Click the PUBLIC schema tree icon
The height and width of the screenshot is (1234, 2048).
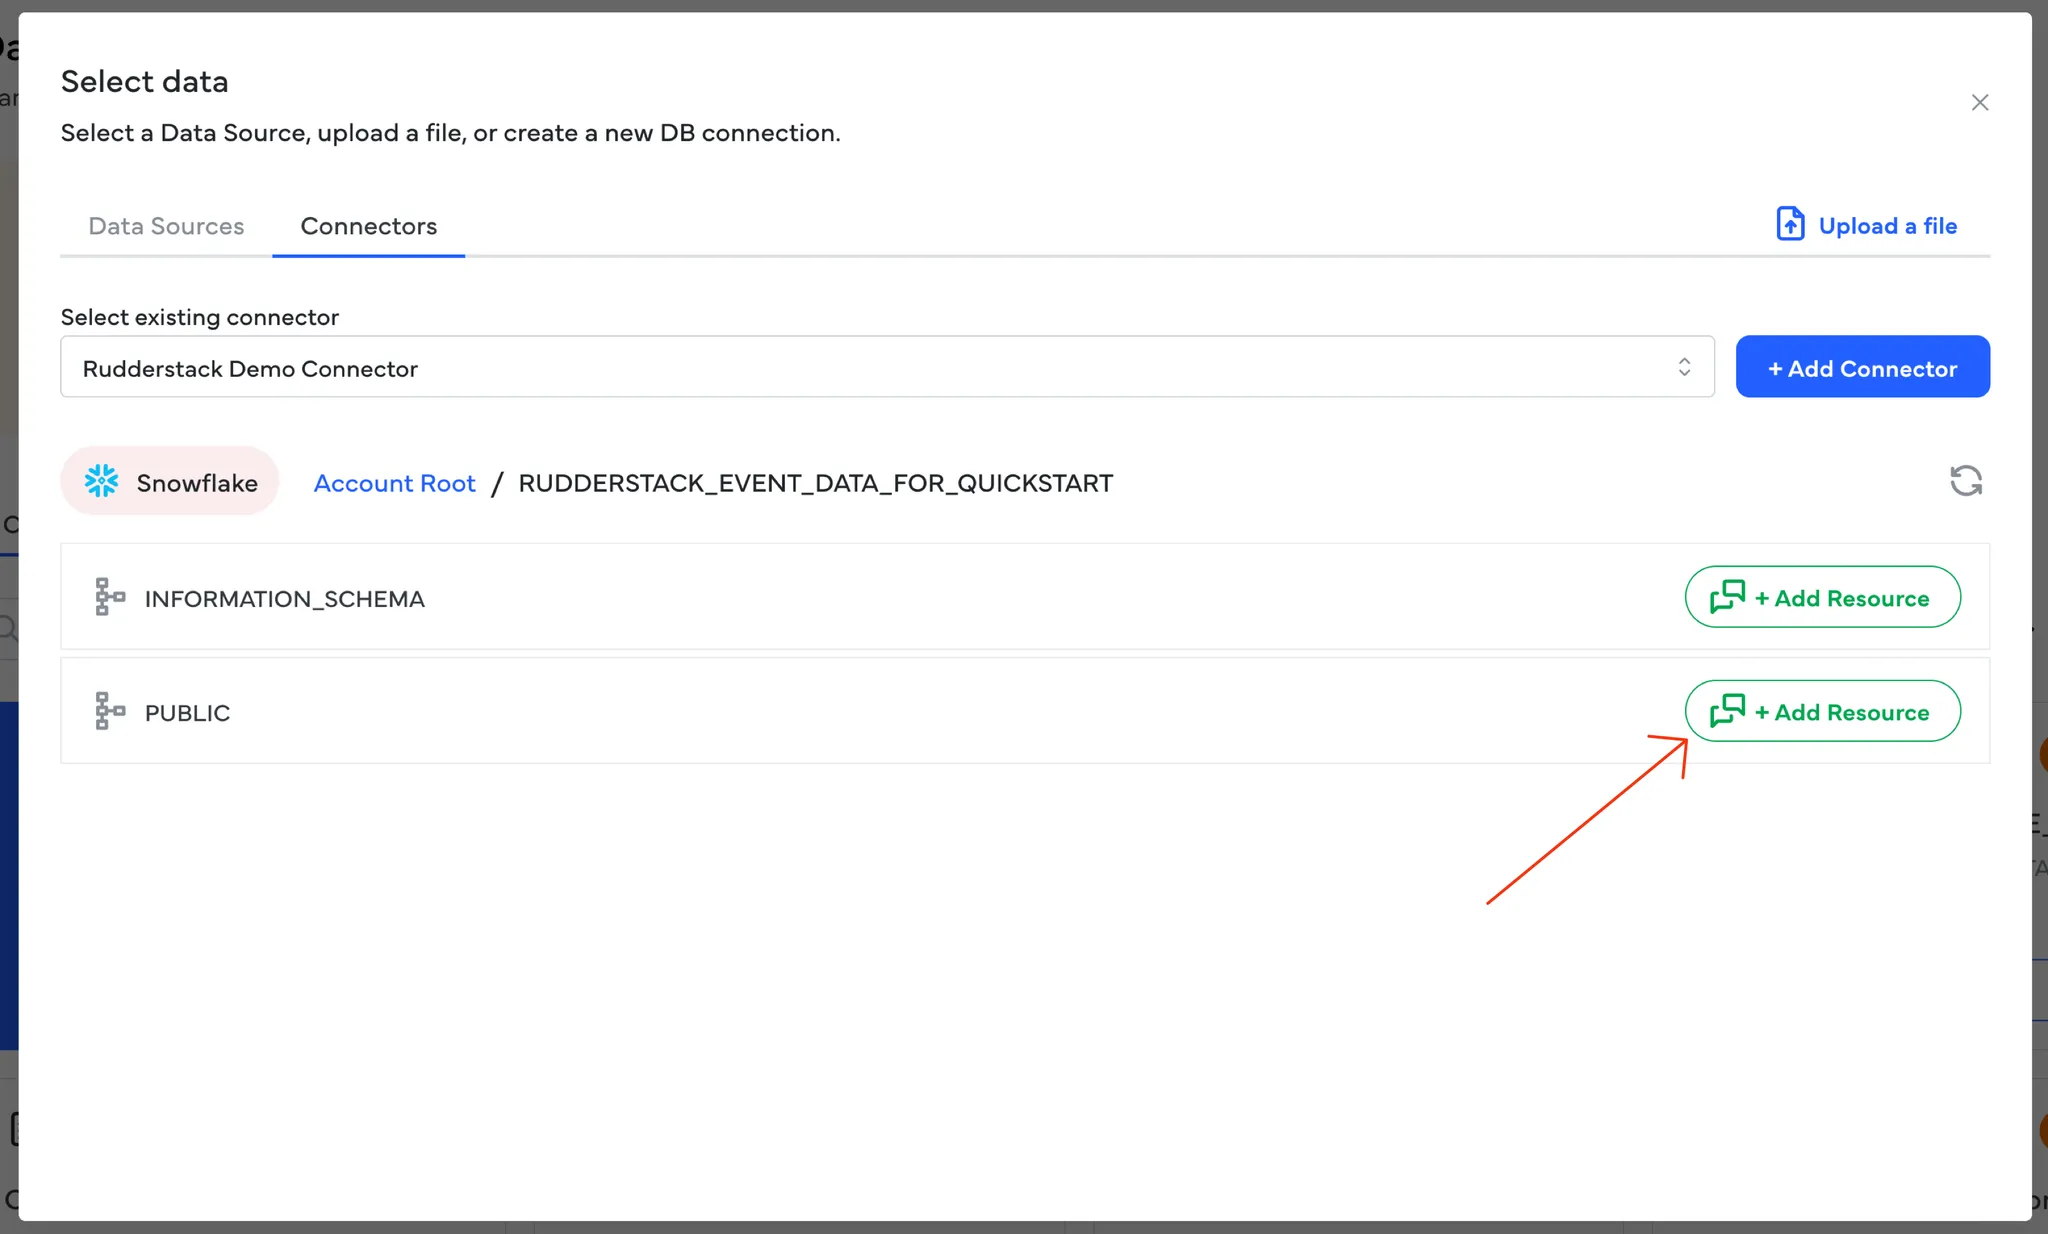[x=109, y=711]
